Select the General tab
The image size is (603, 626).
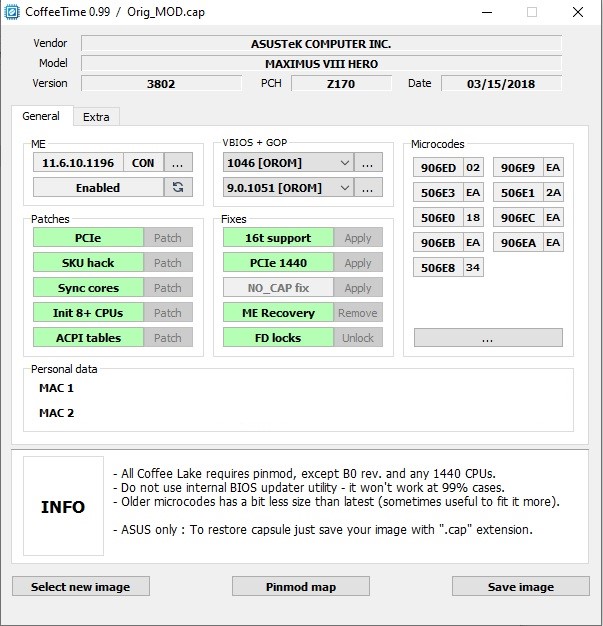41,116
